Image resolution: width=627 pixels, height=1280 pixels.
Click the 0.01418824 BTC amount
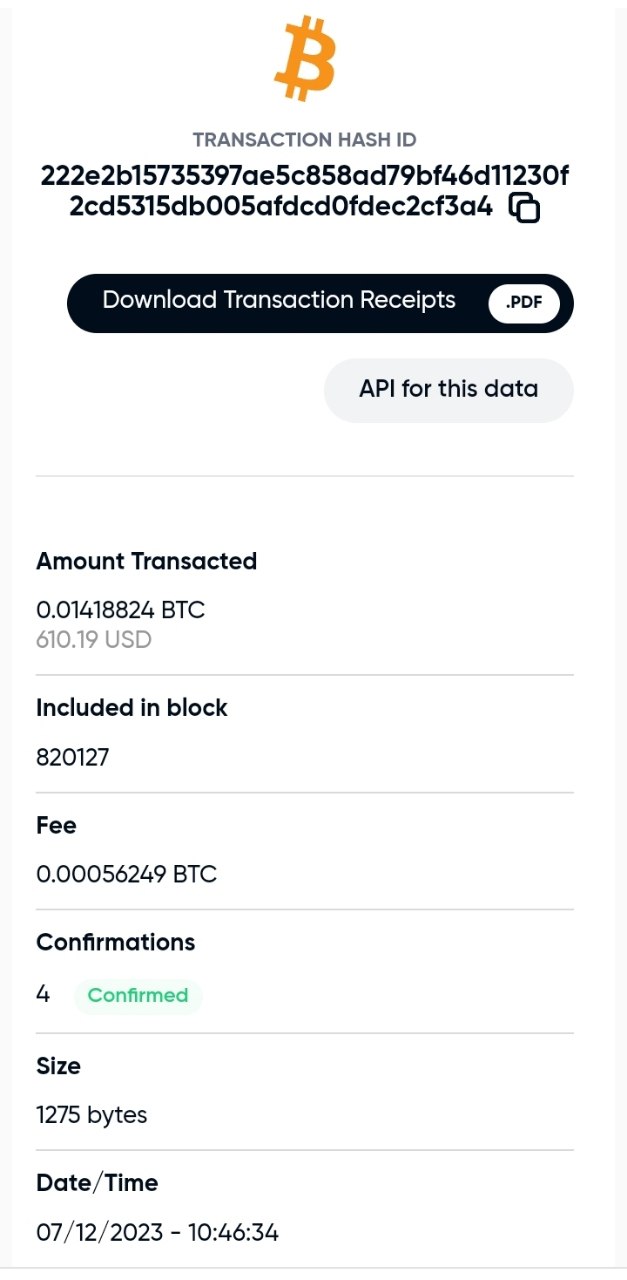pos(121,610)
